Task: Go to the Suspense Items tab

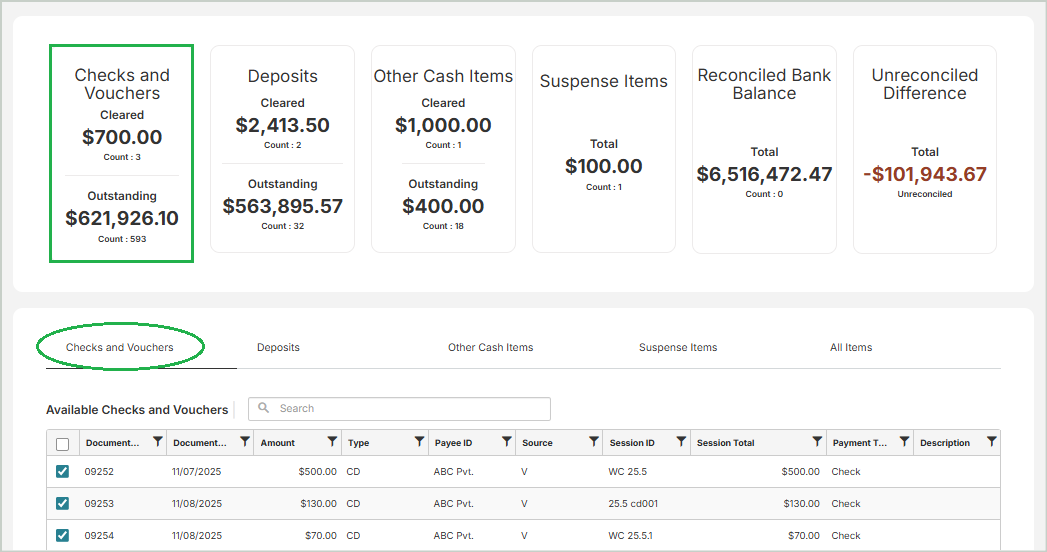Action: click(678, 348)
